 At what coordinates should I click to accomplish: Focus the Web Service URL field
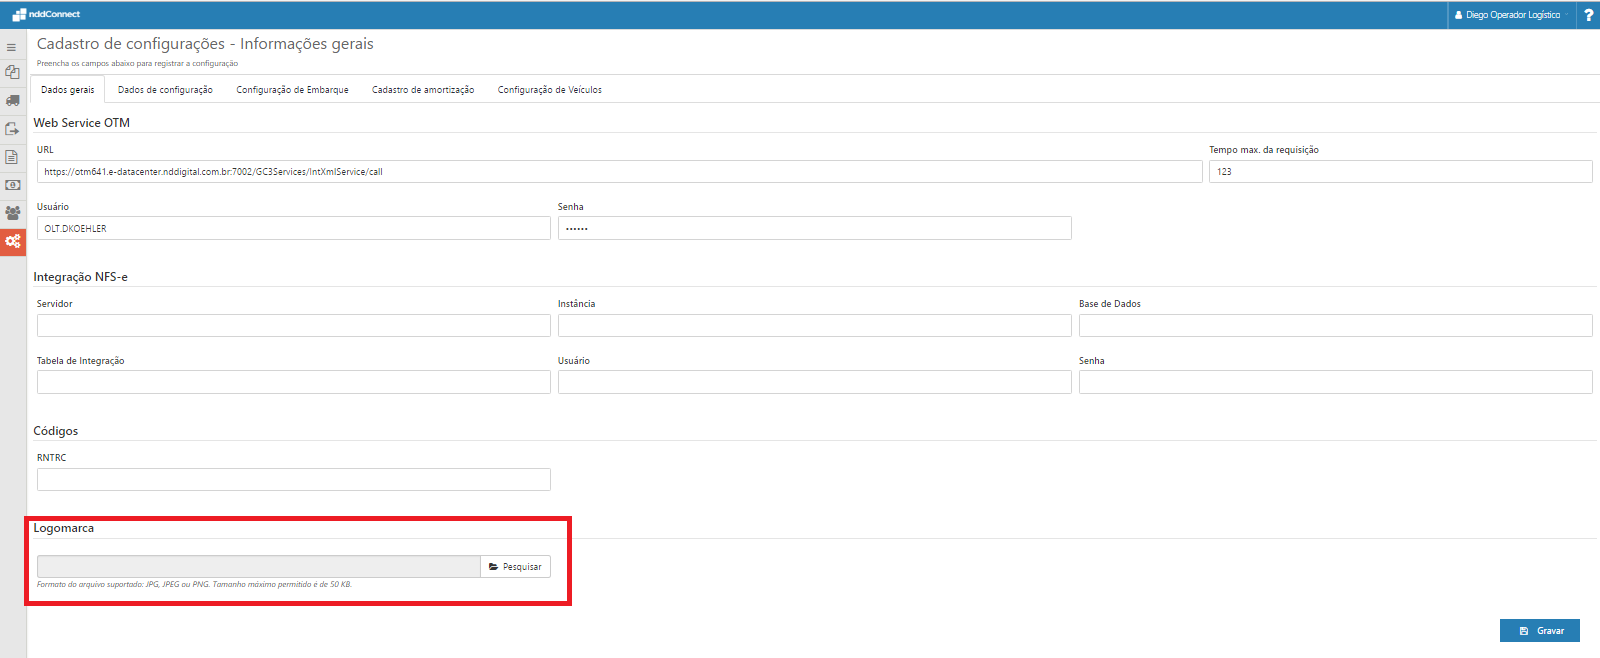coord(619,172)
